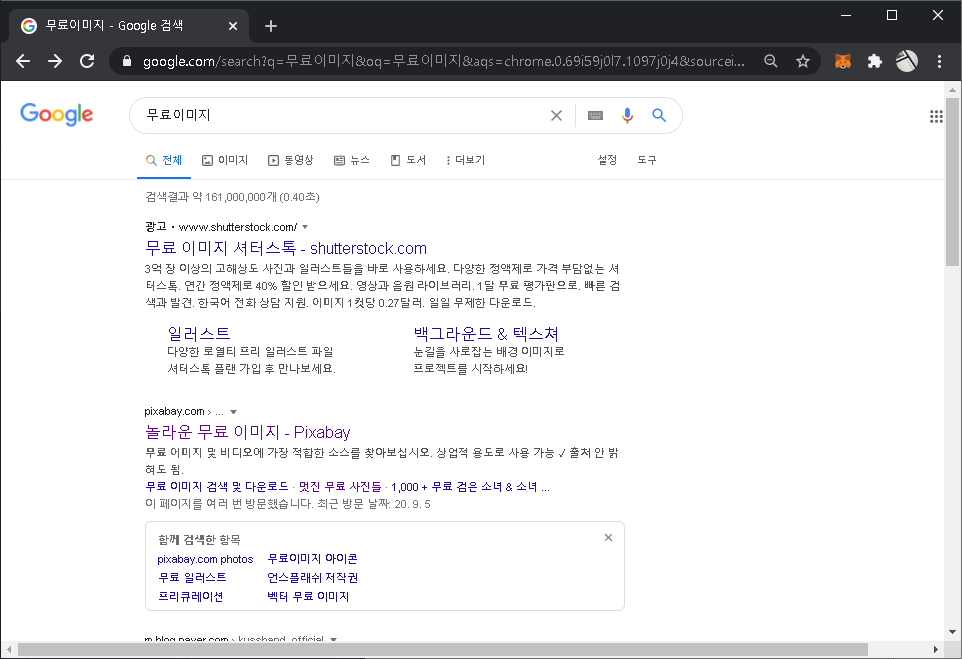This screenshot has height=659, width=962.
Task: Open 멋진 무료 사진들 sublink
Action: pos(340,487)
